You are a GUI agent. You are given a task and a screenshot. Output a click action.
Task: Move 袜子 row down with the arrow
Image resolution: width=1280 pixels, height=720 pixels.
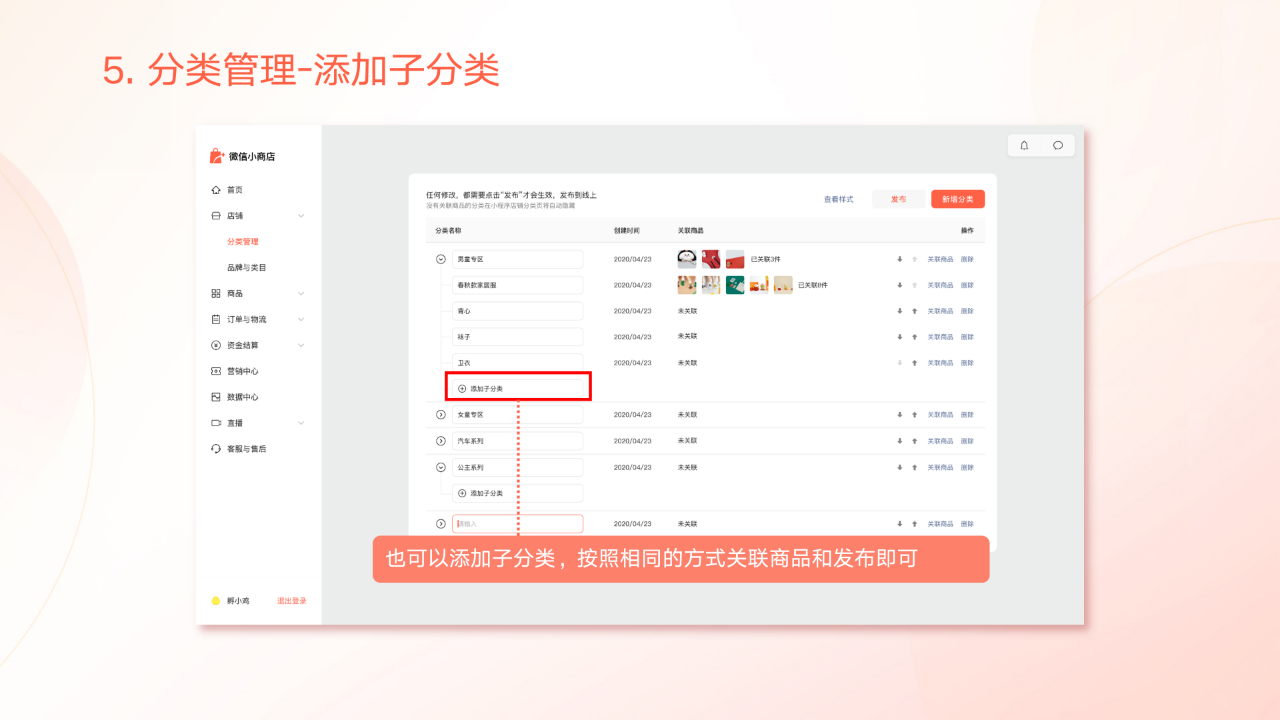900,337
